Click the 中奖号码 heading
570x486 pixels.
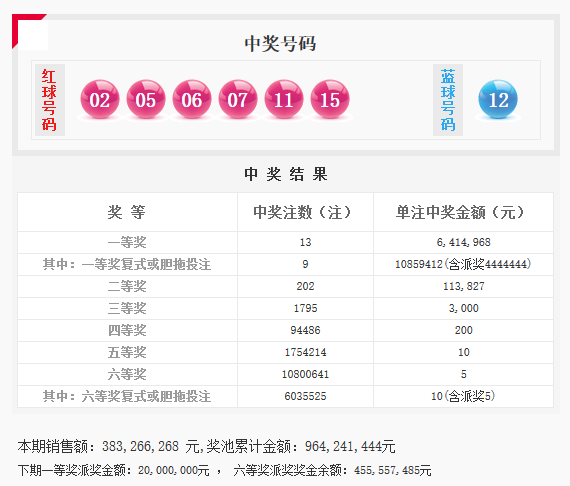click(280, 44)
